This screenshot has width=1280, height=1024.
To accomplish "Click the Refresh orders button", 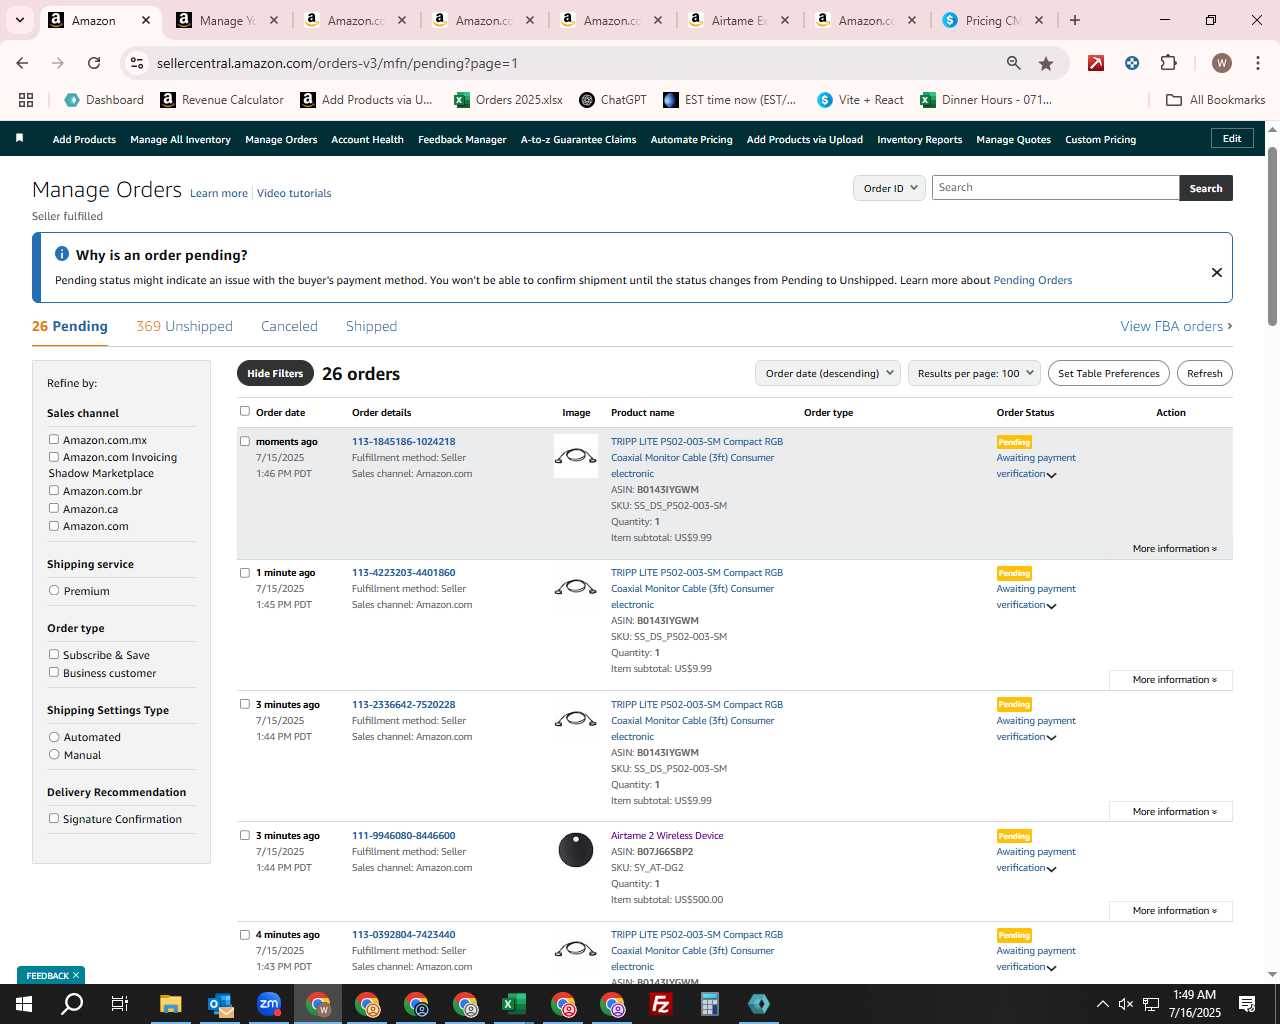I will [x=1204, y=373].
